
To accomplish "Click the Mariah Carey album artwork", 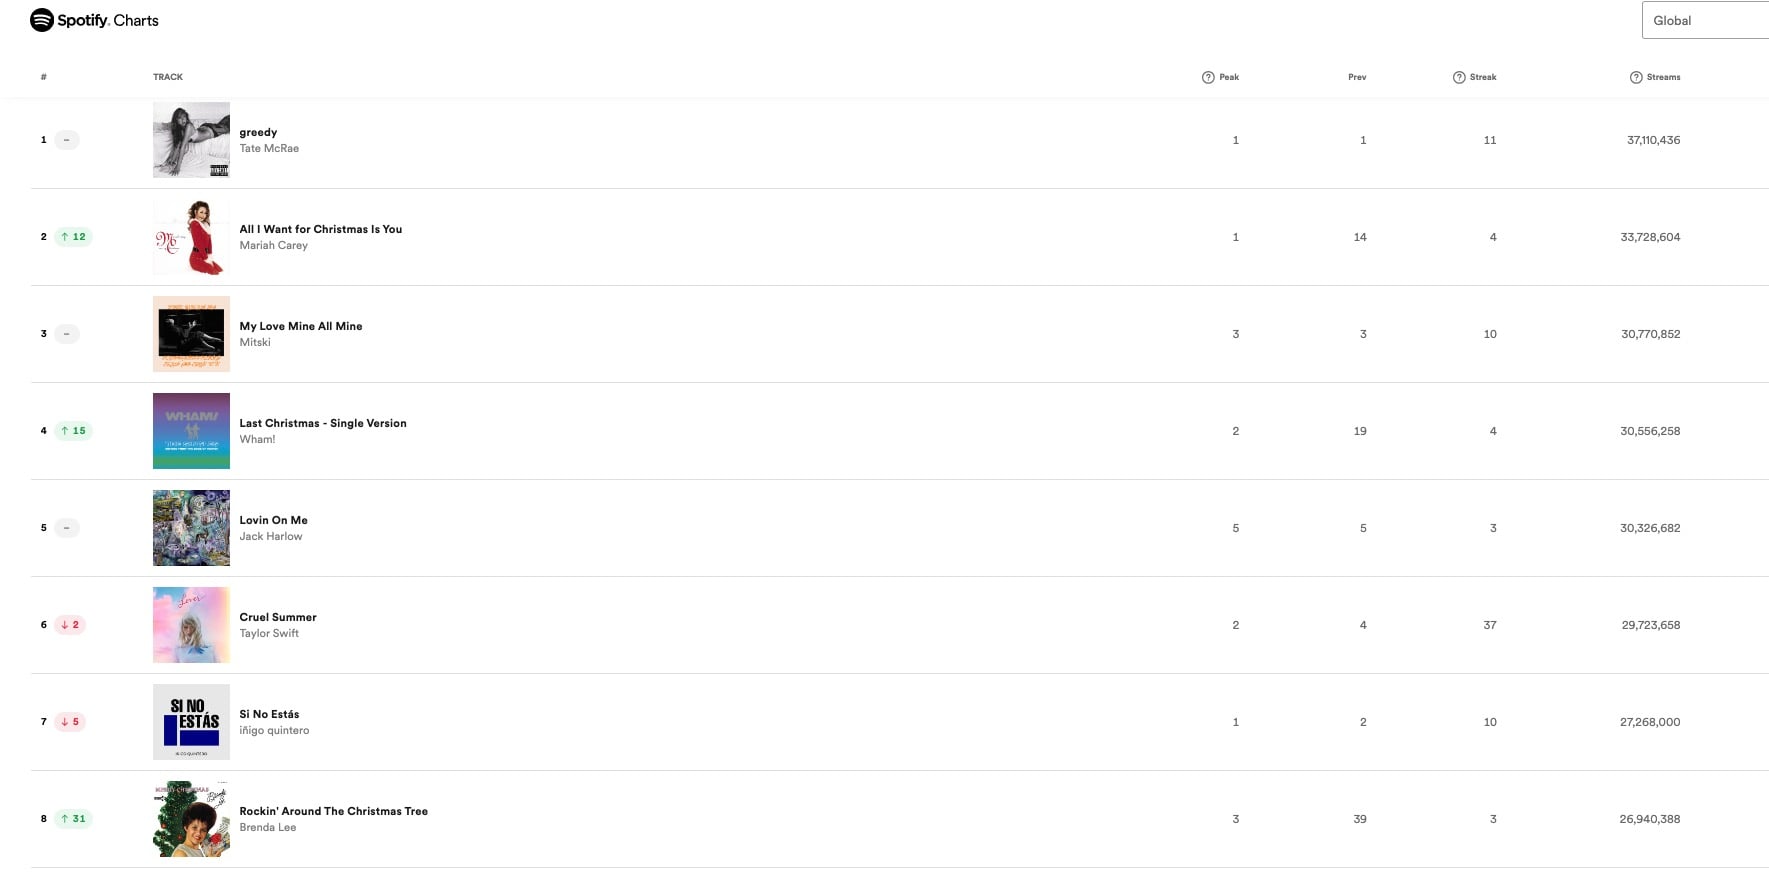I will point(191,237).
